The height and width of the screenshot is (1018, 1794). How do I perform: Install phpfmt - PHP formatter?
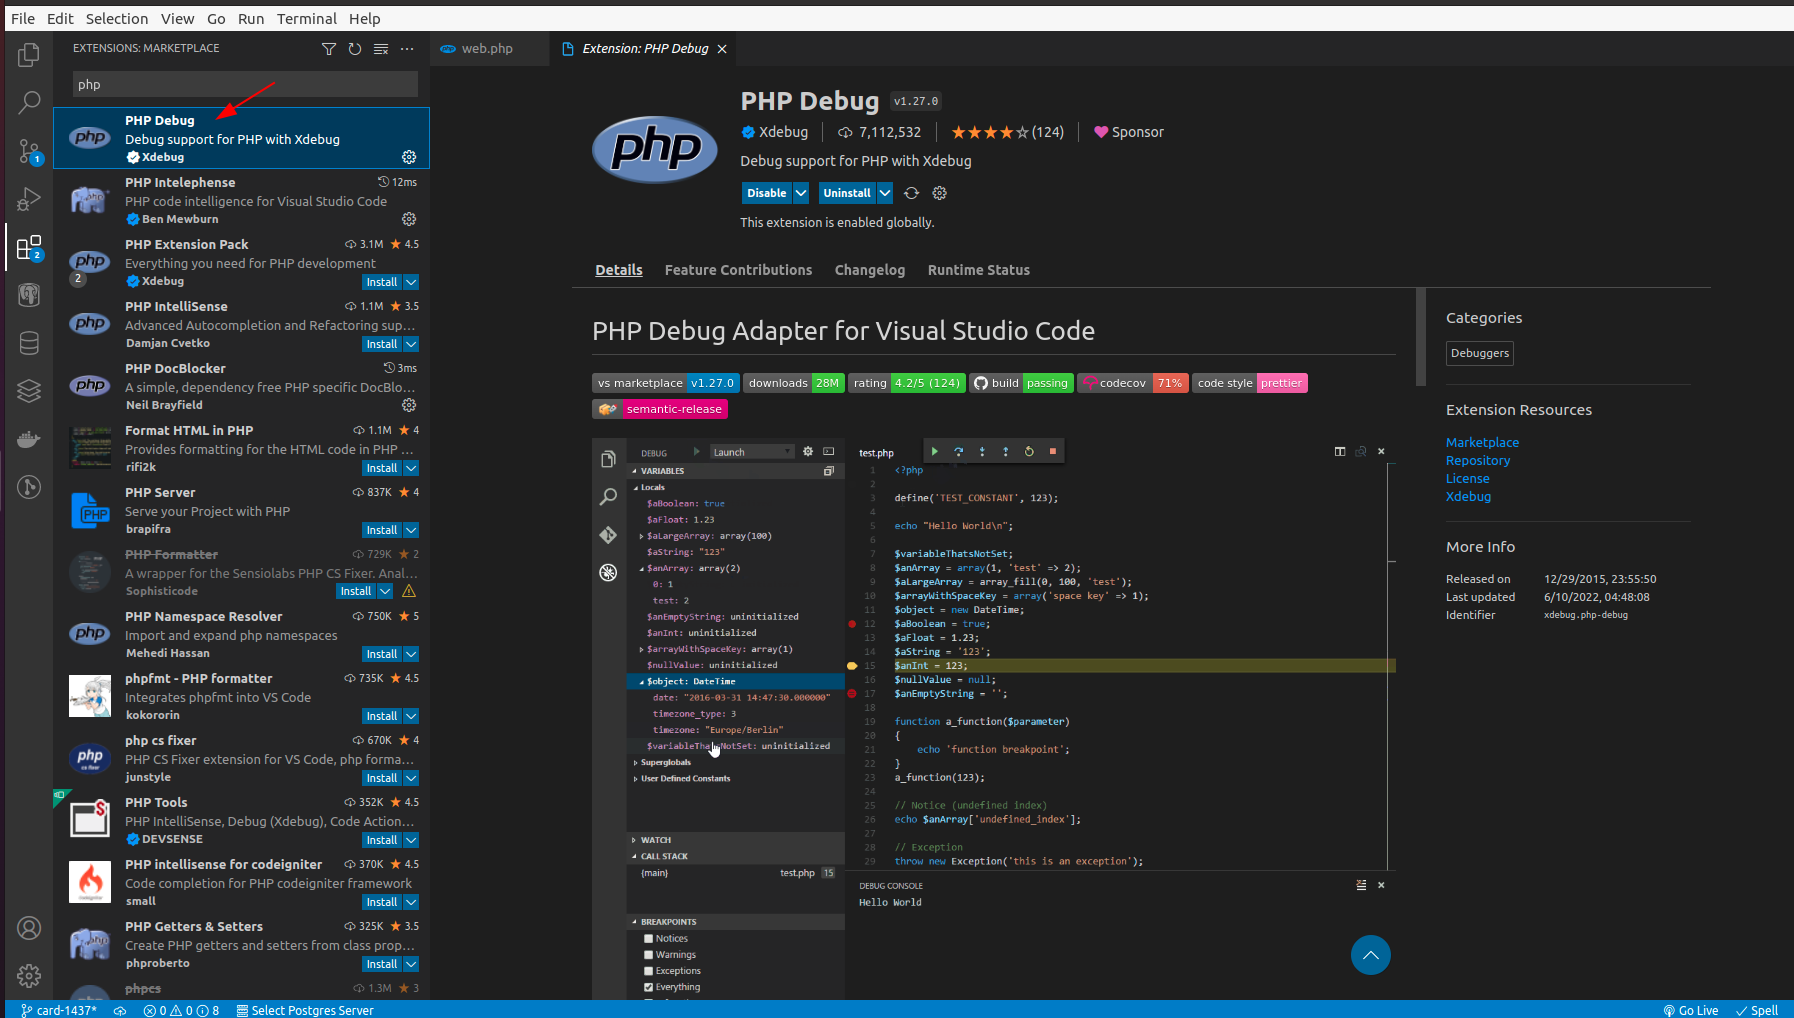point(382,716)
